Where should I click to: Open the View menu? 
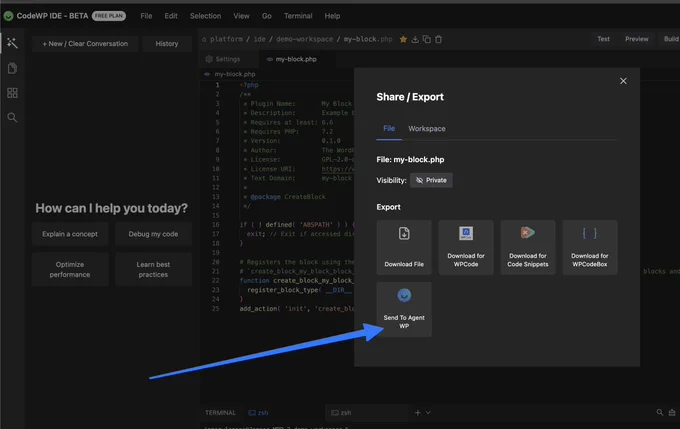241,16
